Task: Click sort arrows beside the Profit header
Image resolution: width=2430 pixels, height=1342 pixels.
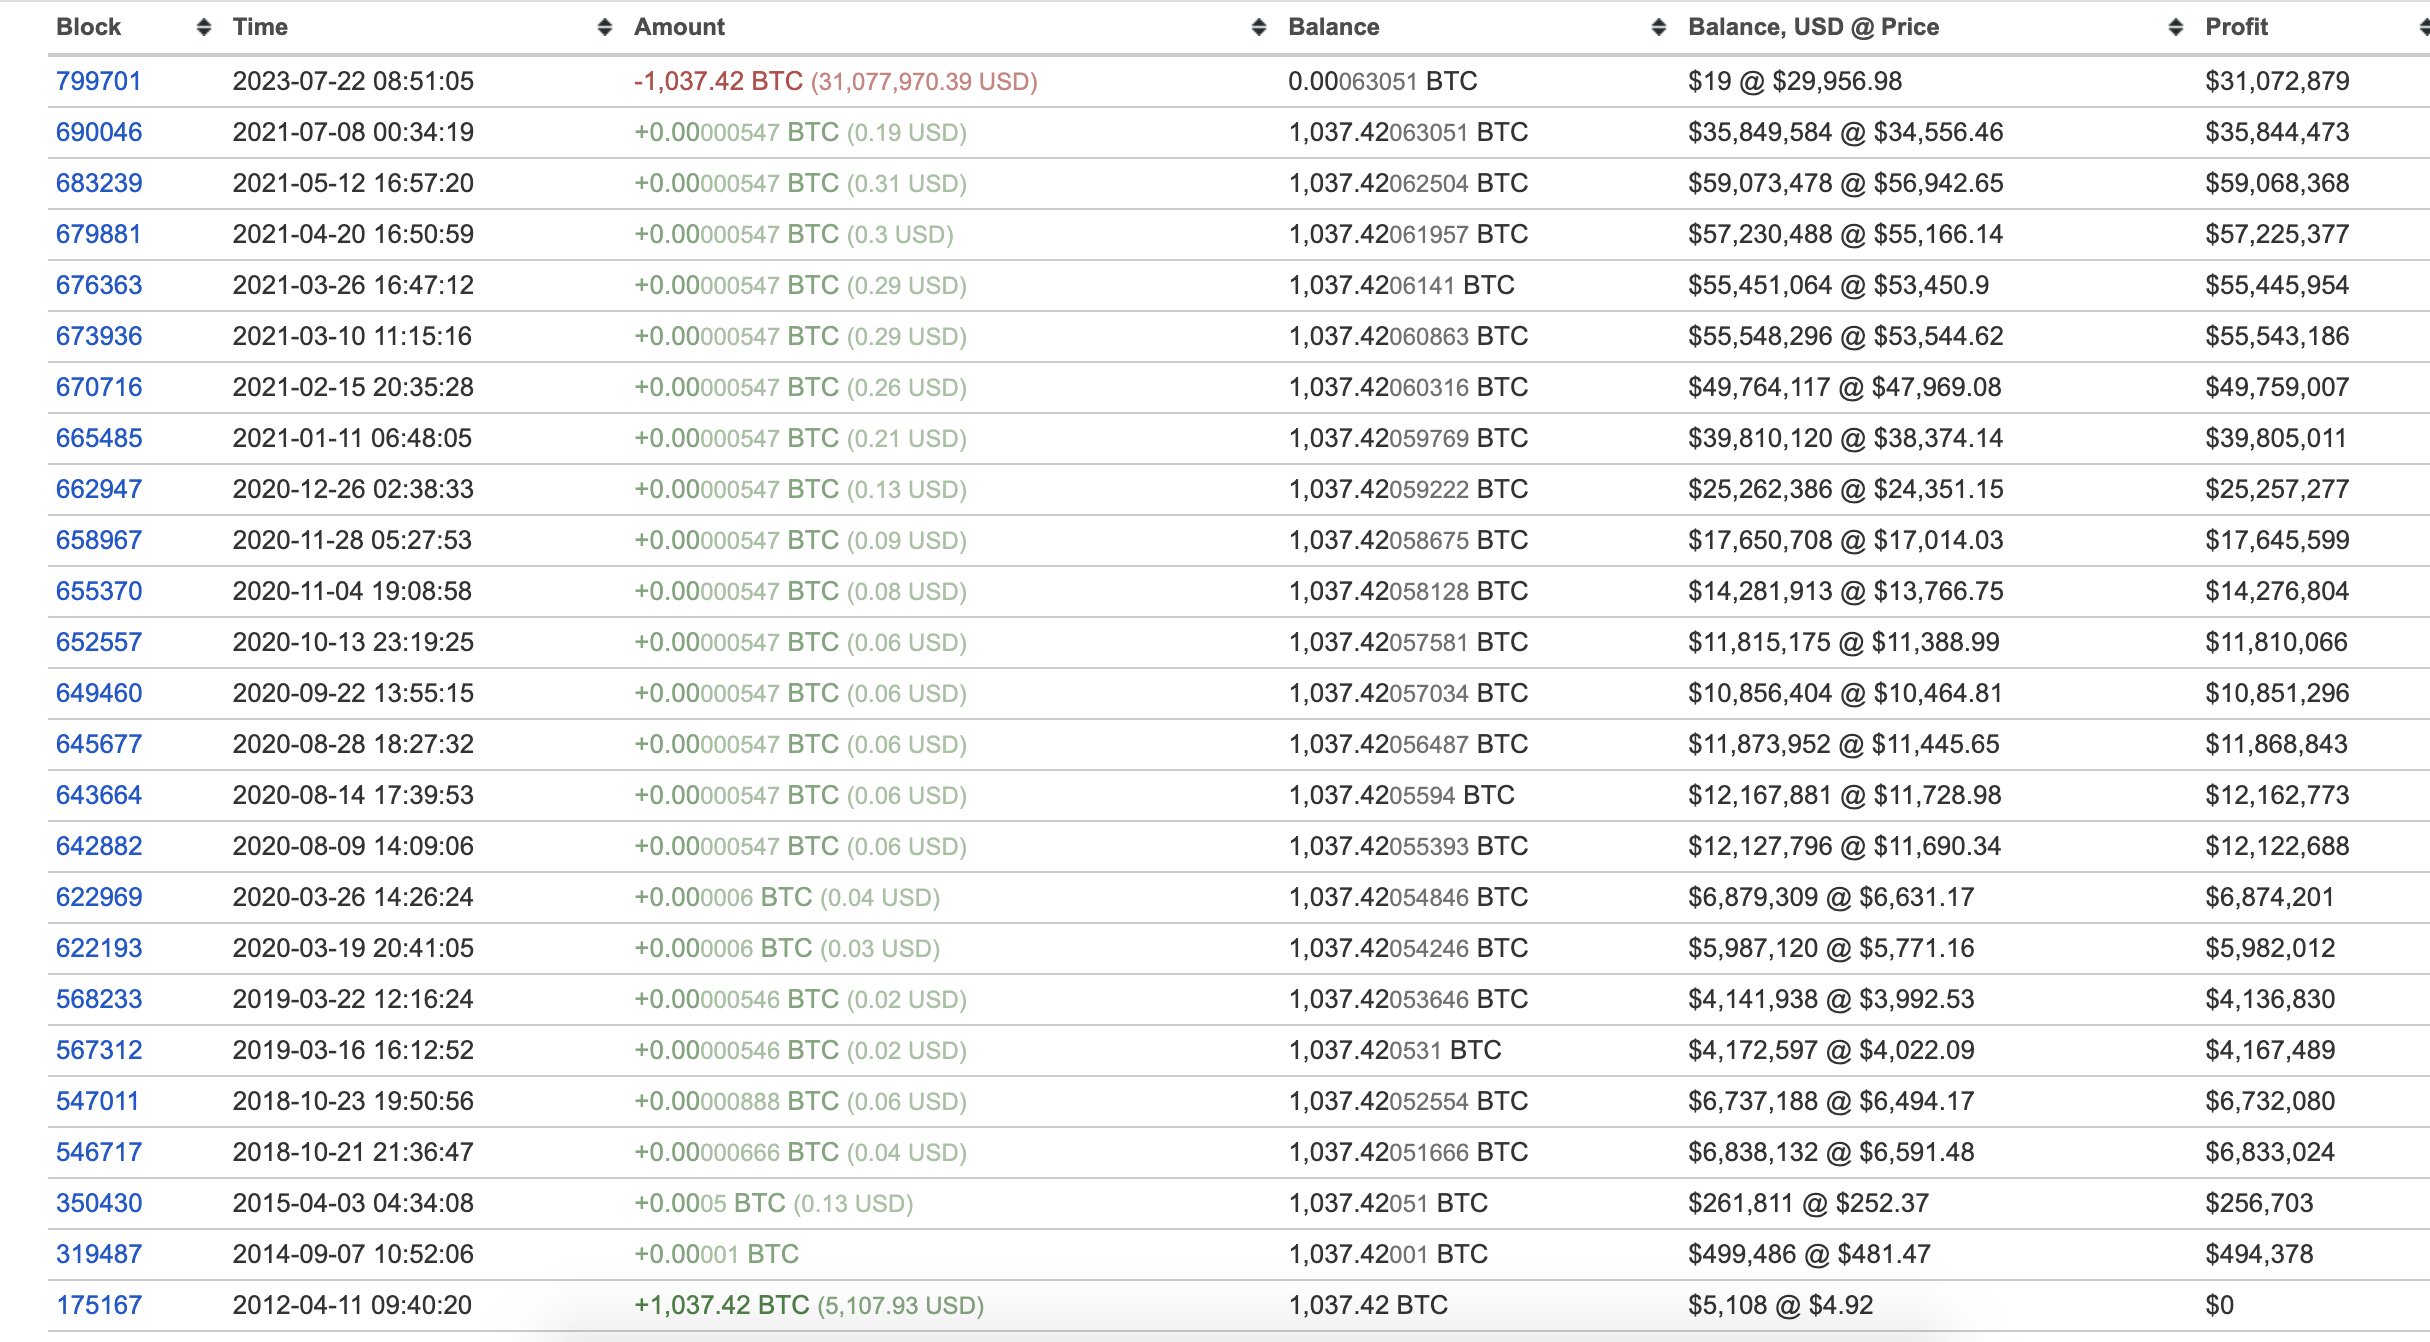Action: [x=2424, y=27]
